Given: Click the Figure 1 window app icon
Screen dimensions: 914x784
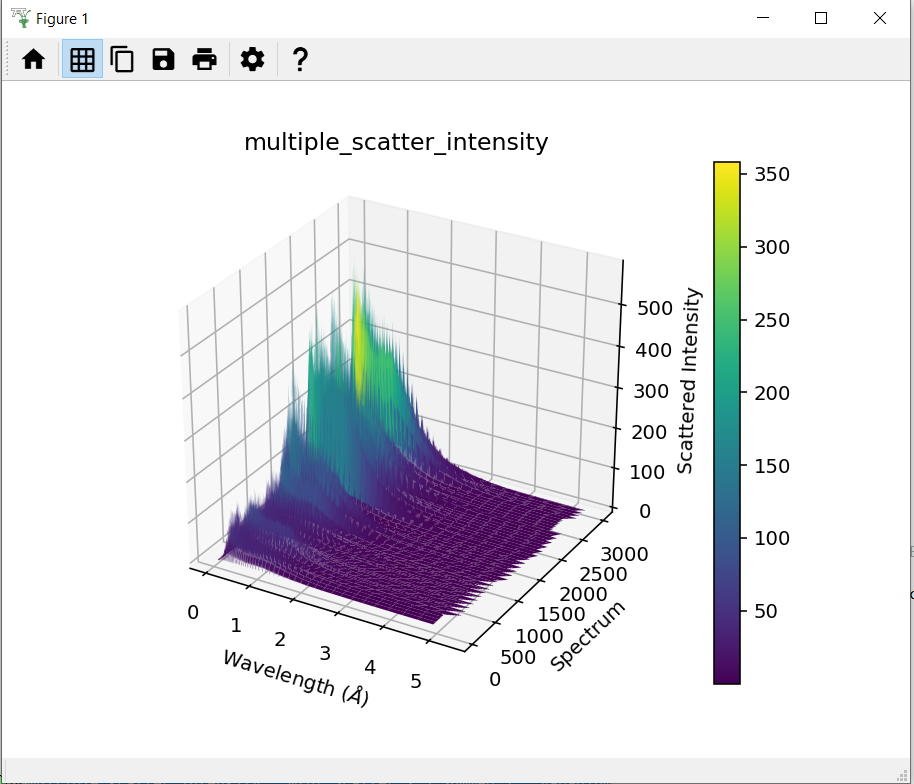Looking at the screenshot, I should [x=20, y=18].
